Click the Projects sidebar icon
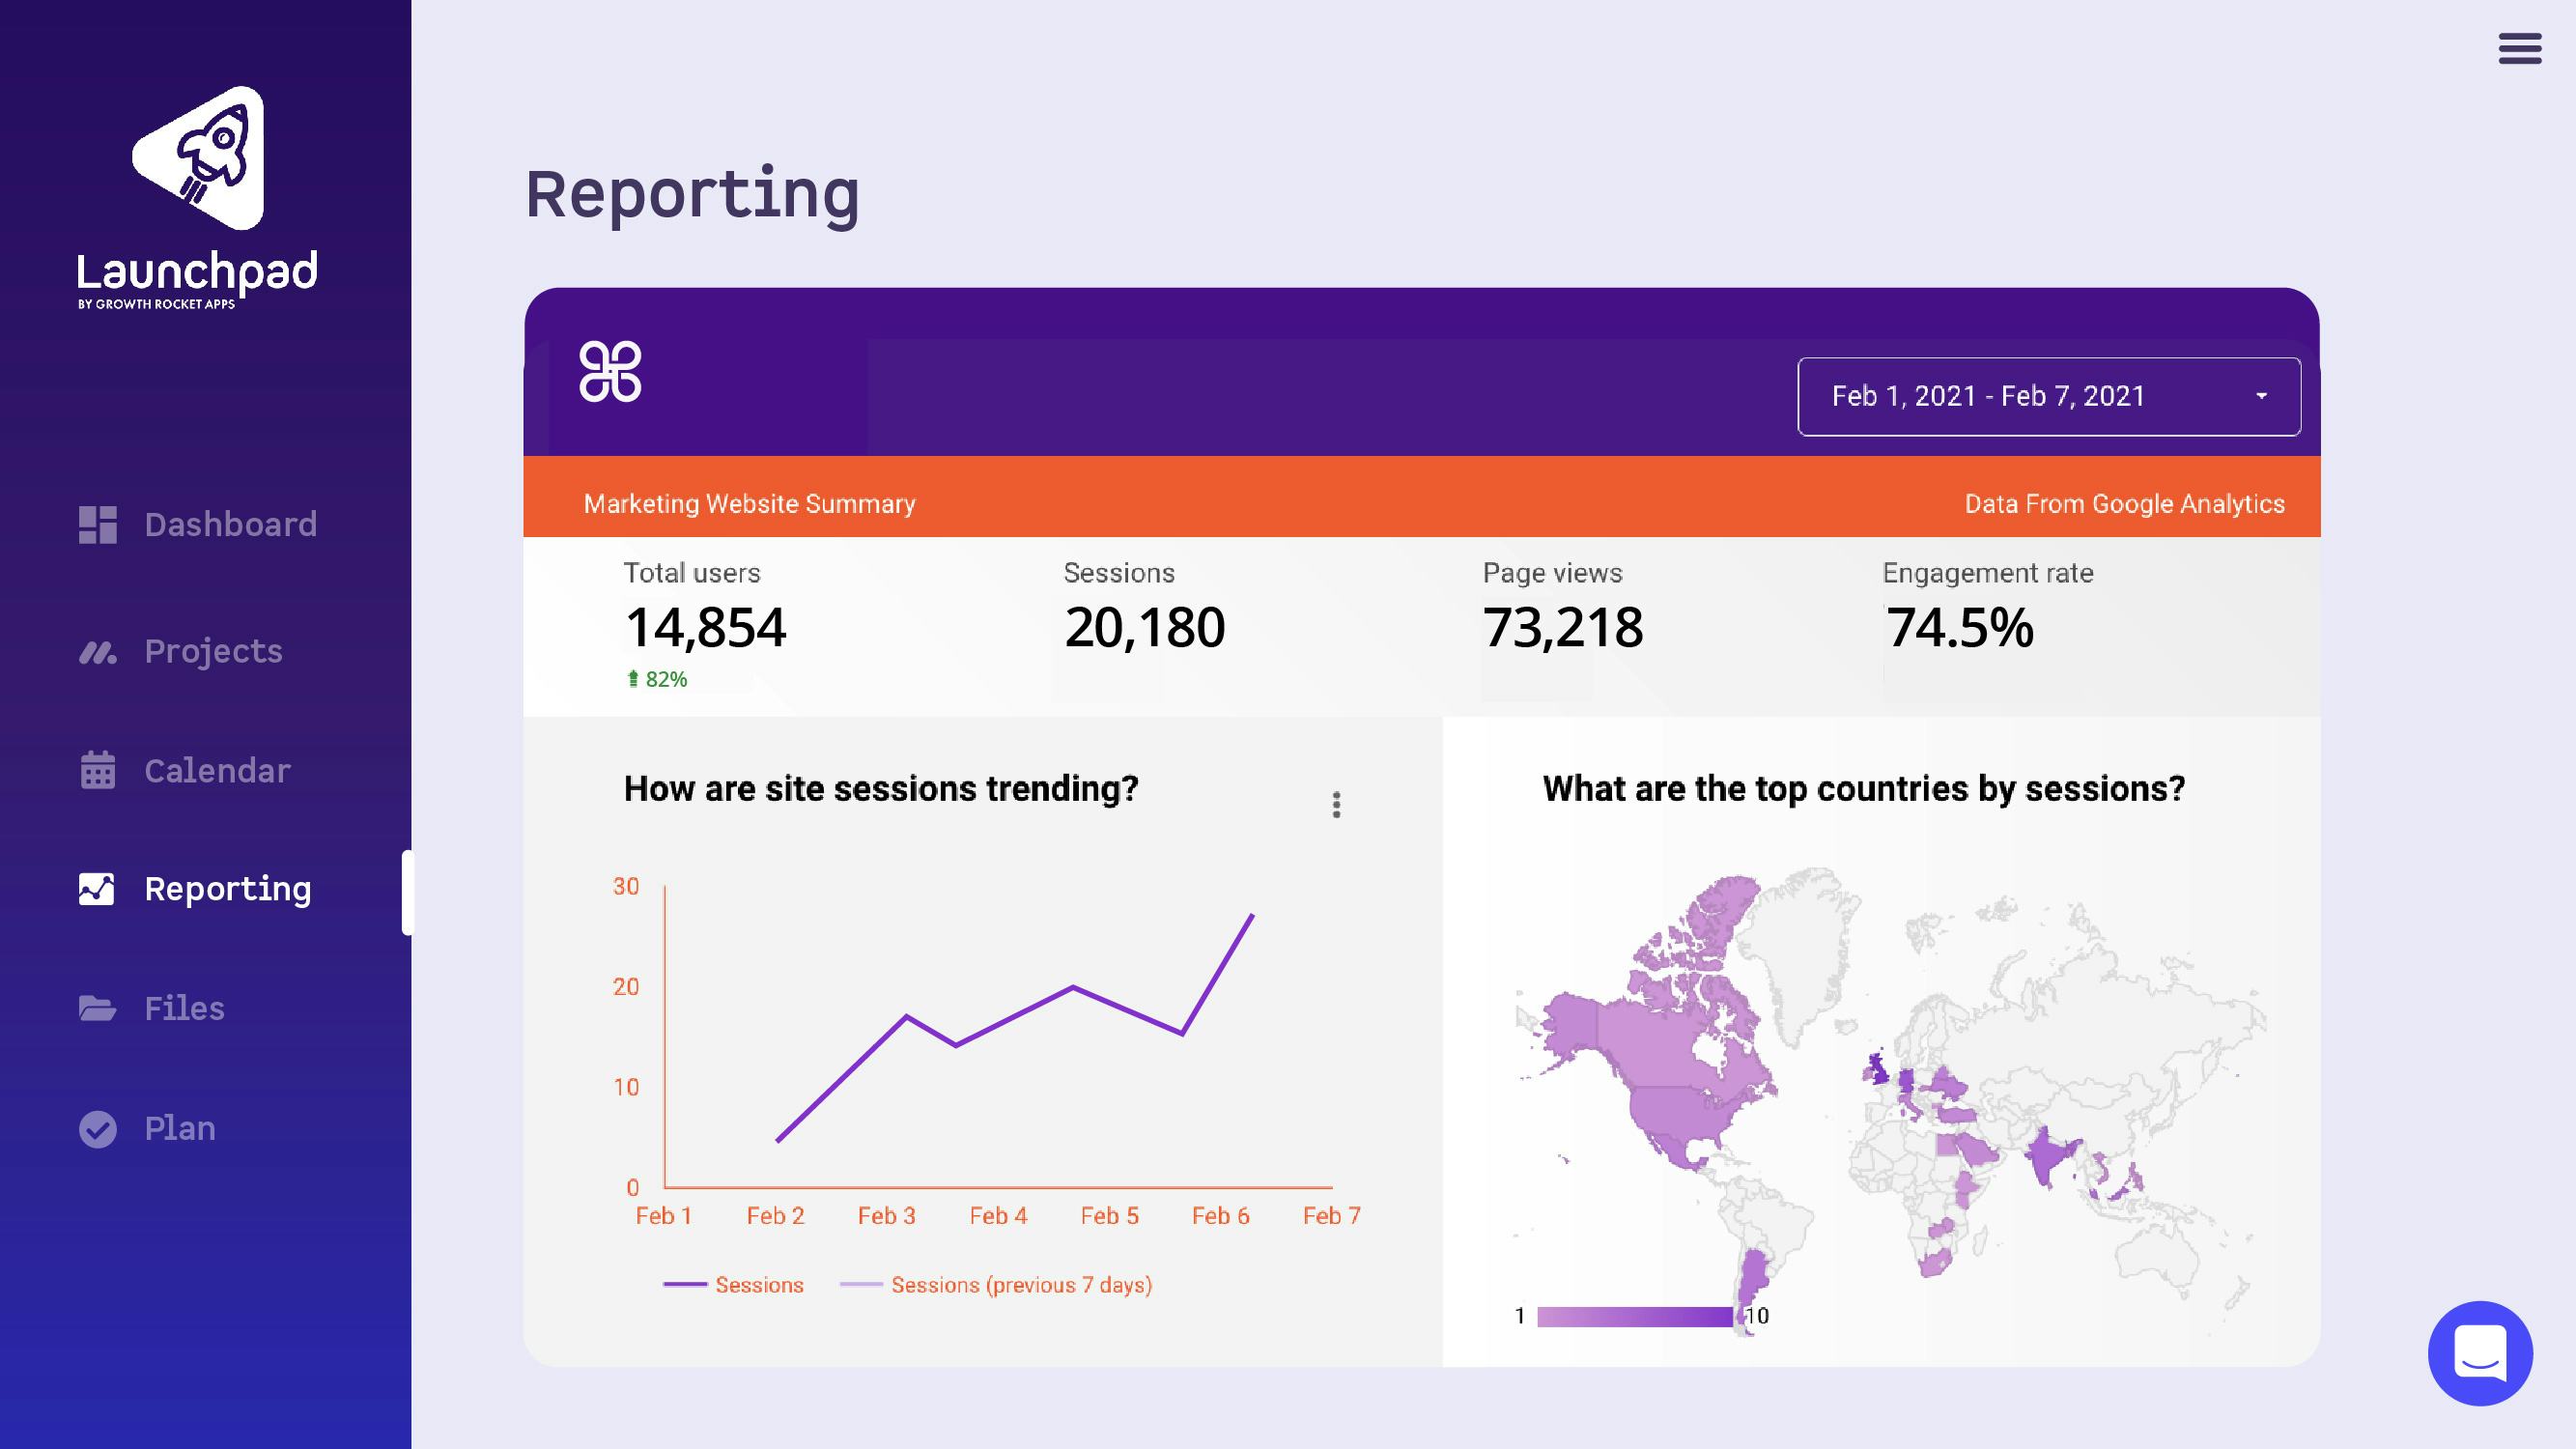The image size is (2576, 1449). (98, 652)
